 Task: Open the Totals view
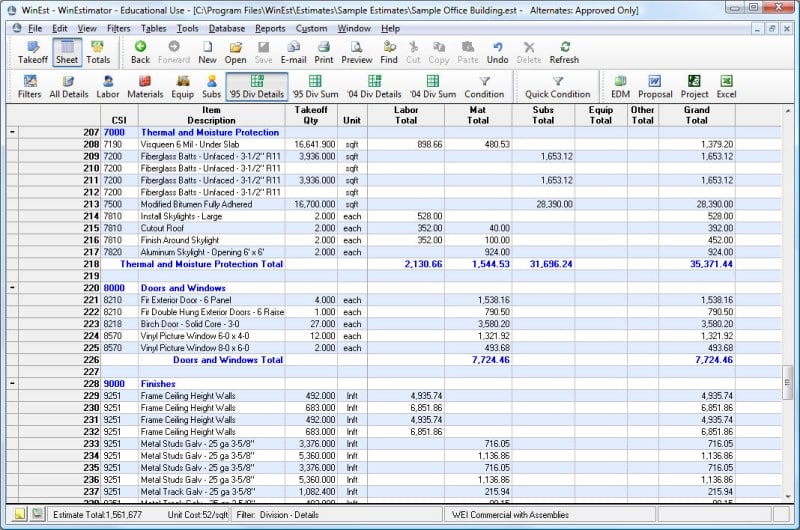(x=98, y=53)
